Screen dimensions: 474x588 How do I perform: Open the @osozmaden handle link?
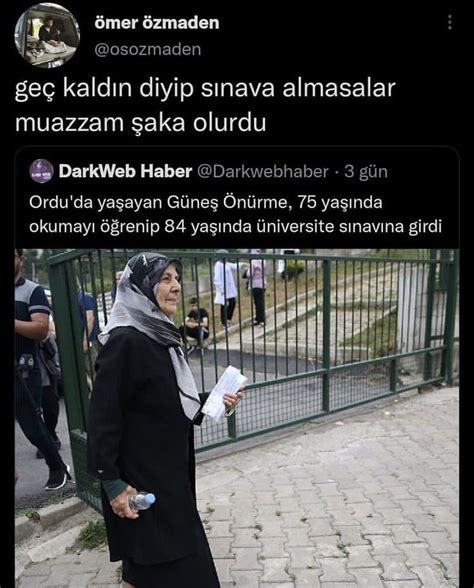147,50
